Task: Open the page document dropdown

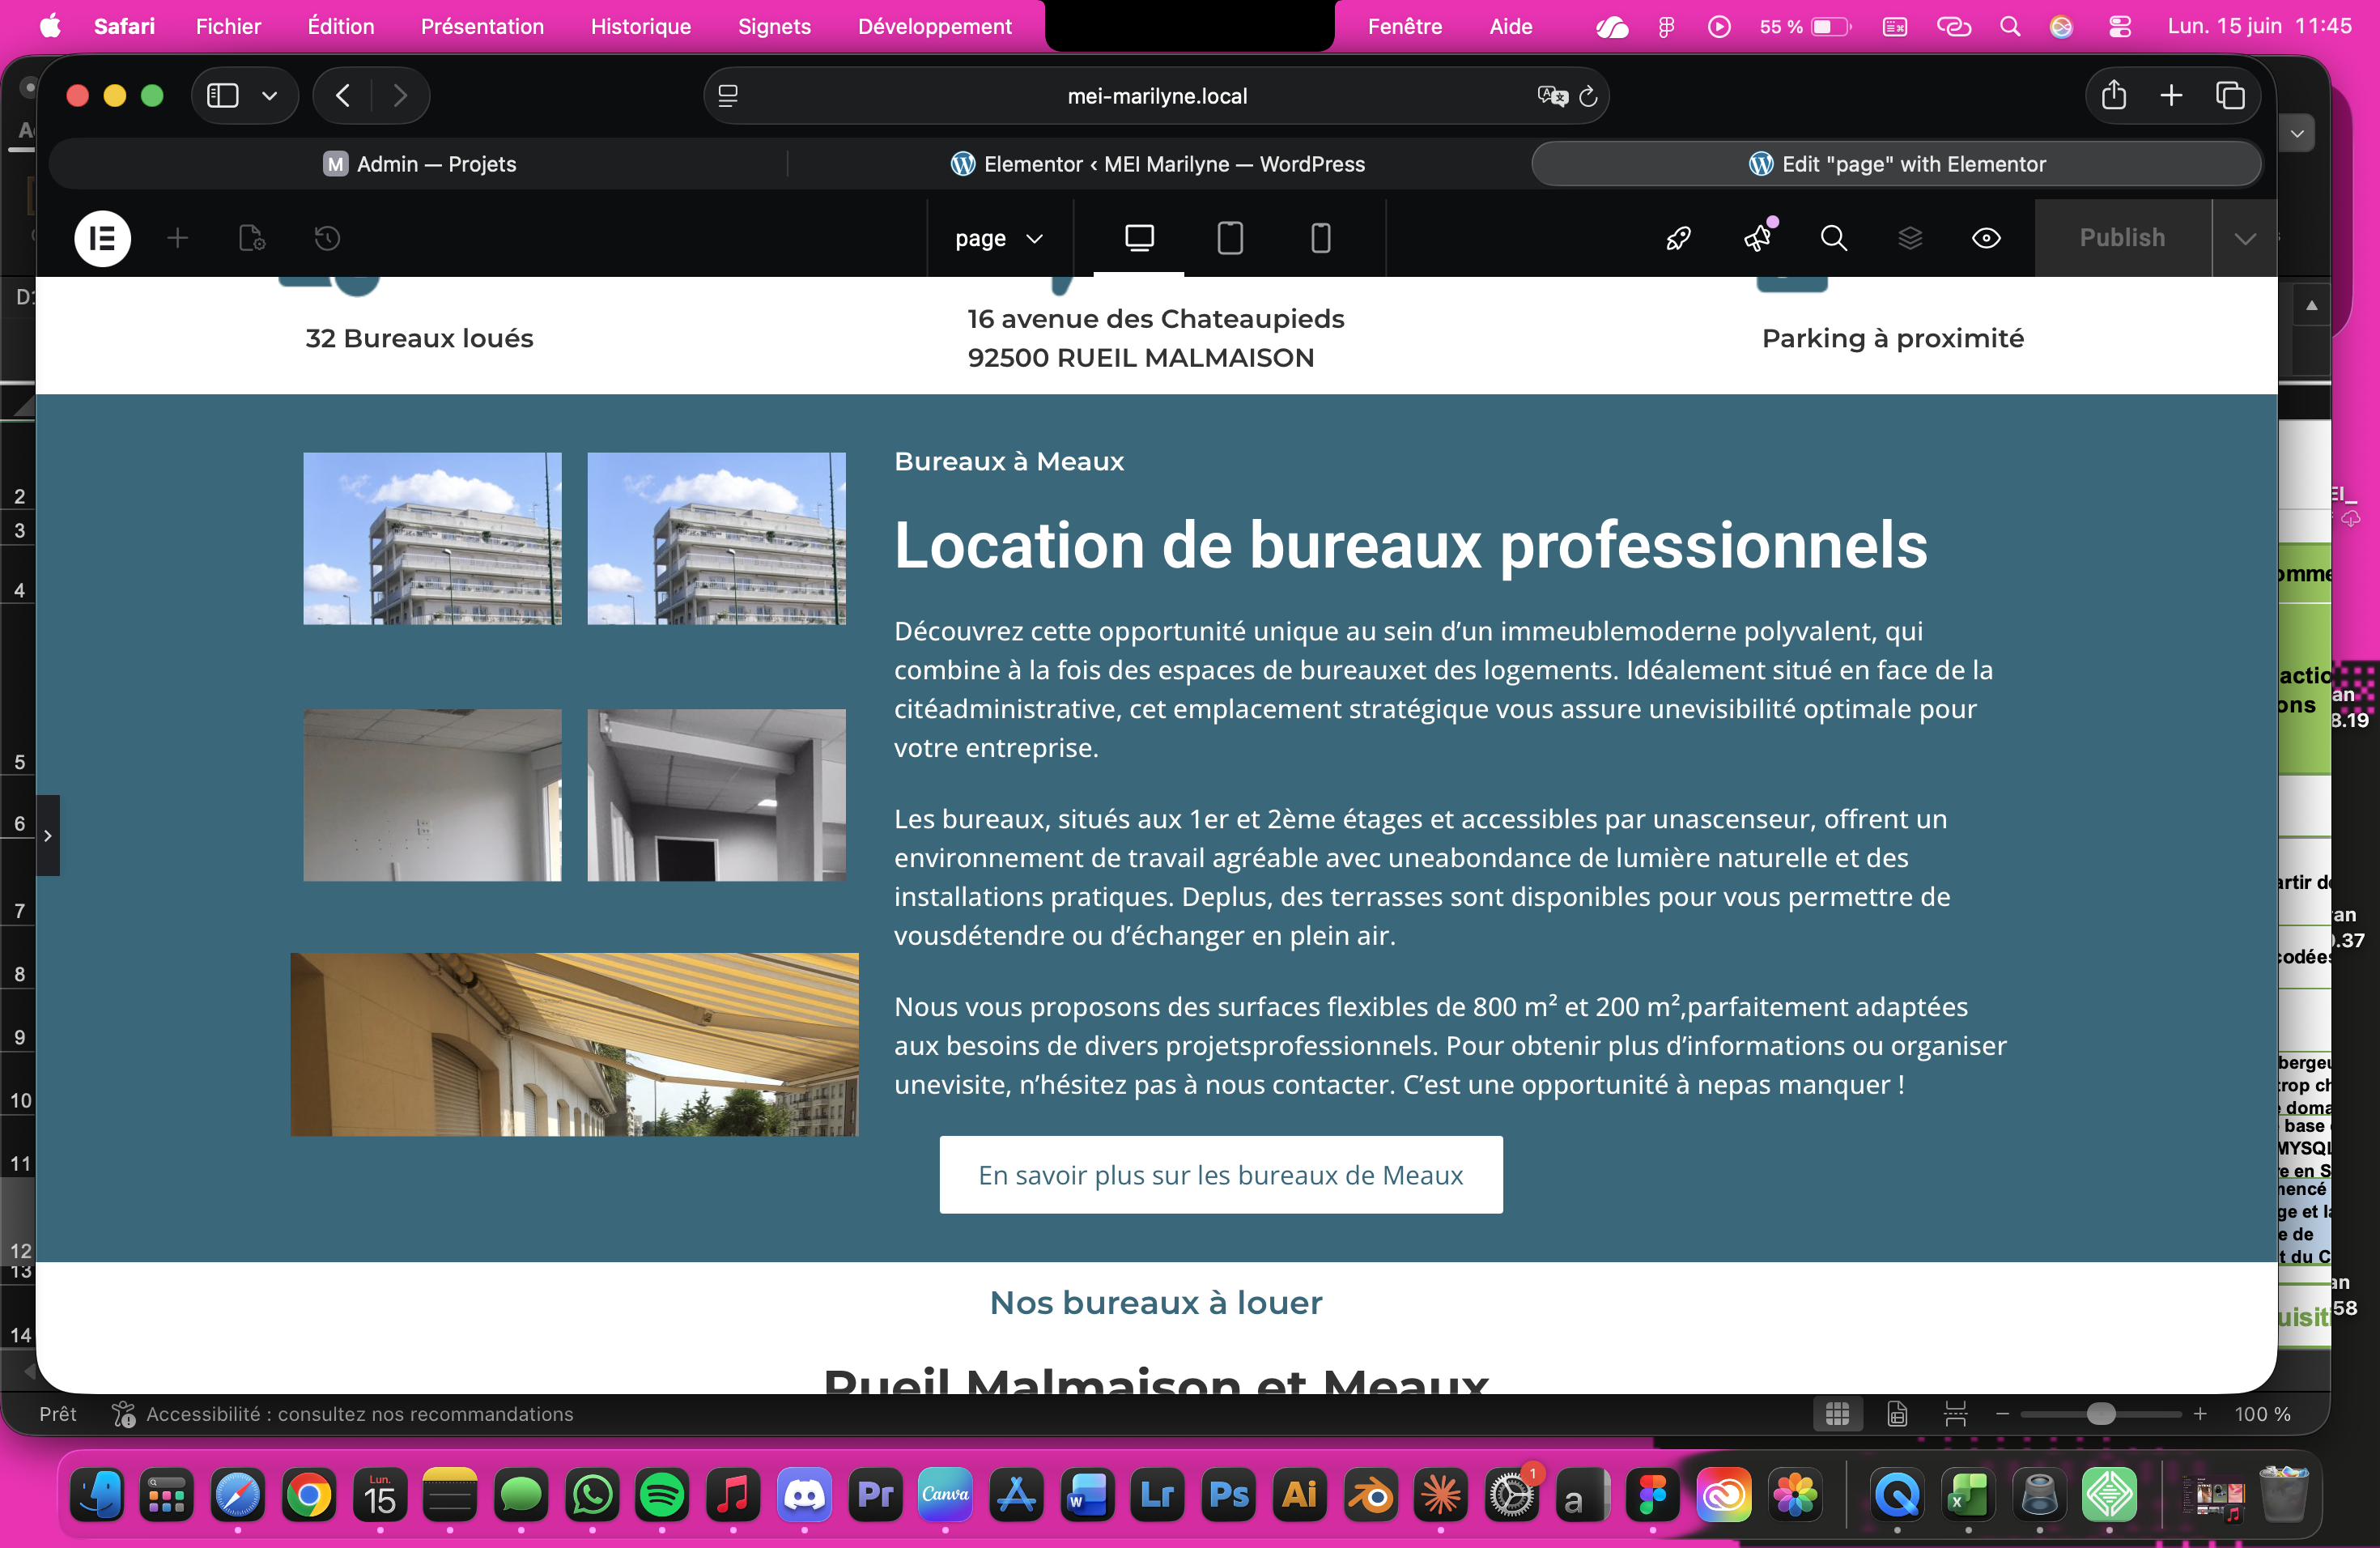Action: click(999, 238)
